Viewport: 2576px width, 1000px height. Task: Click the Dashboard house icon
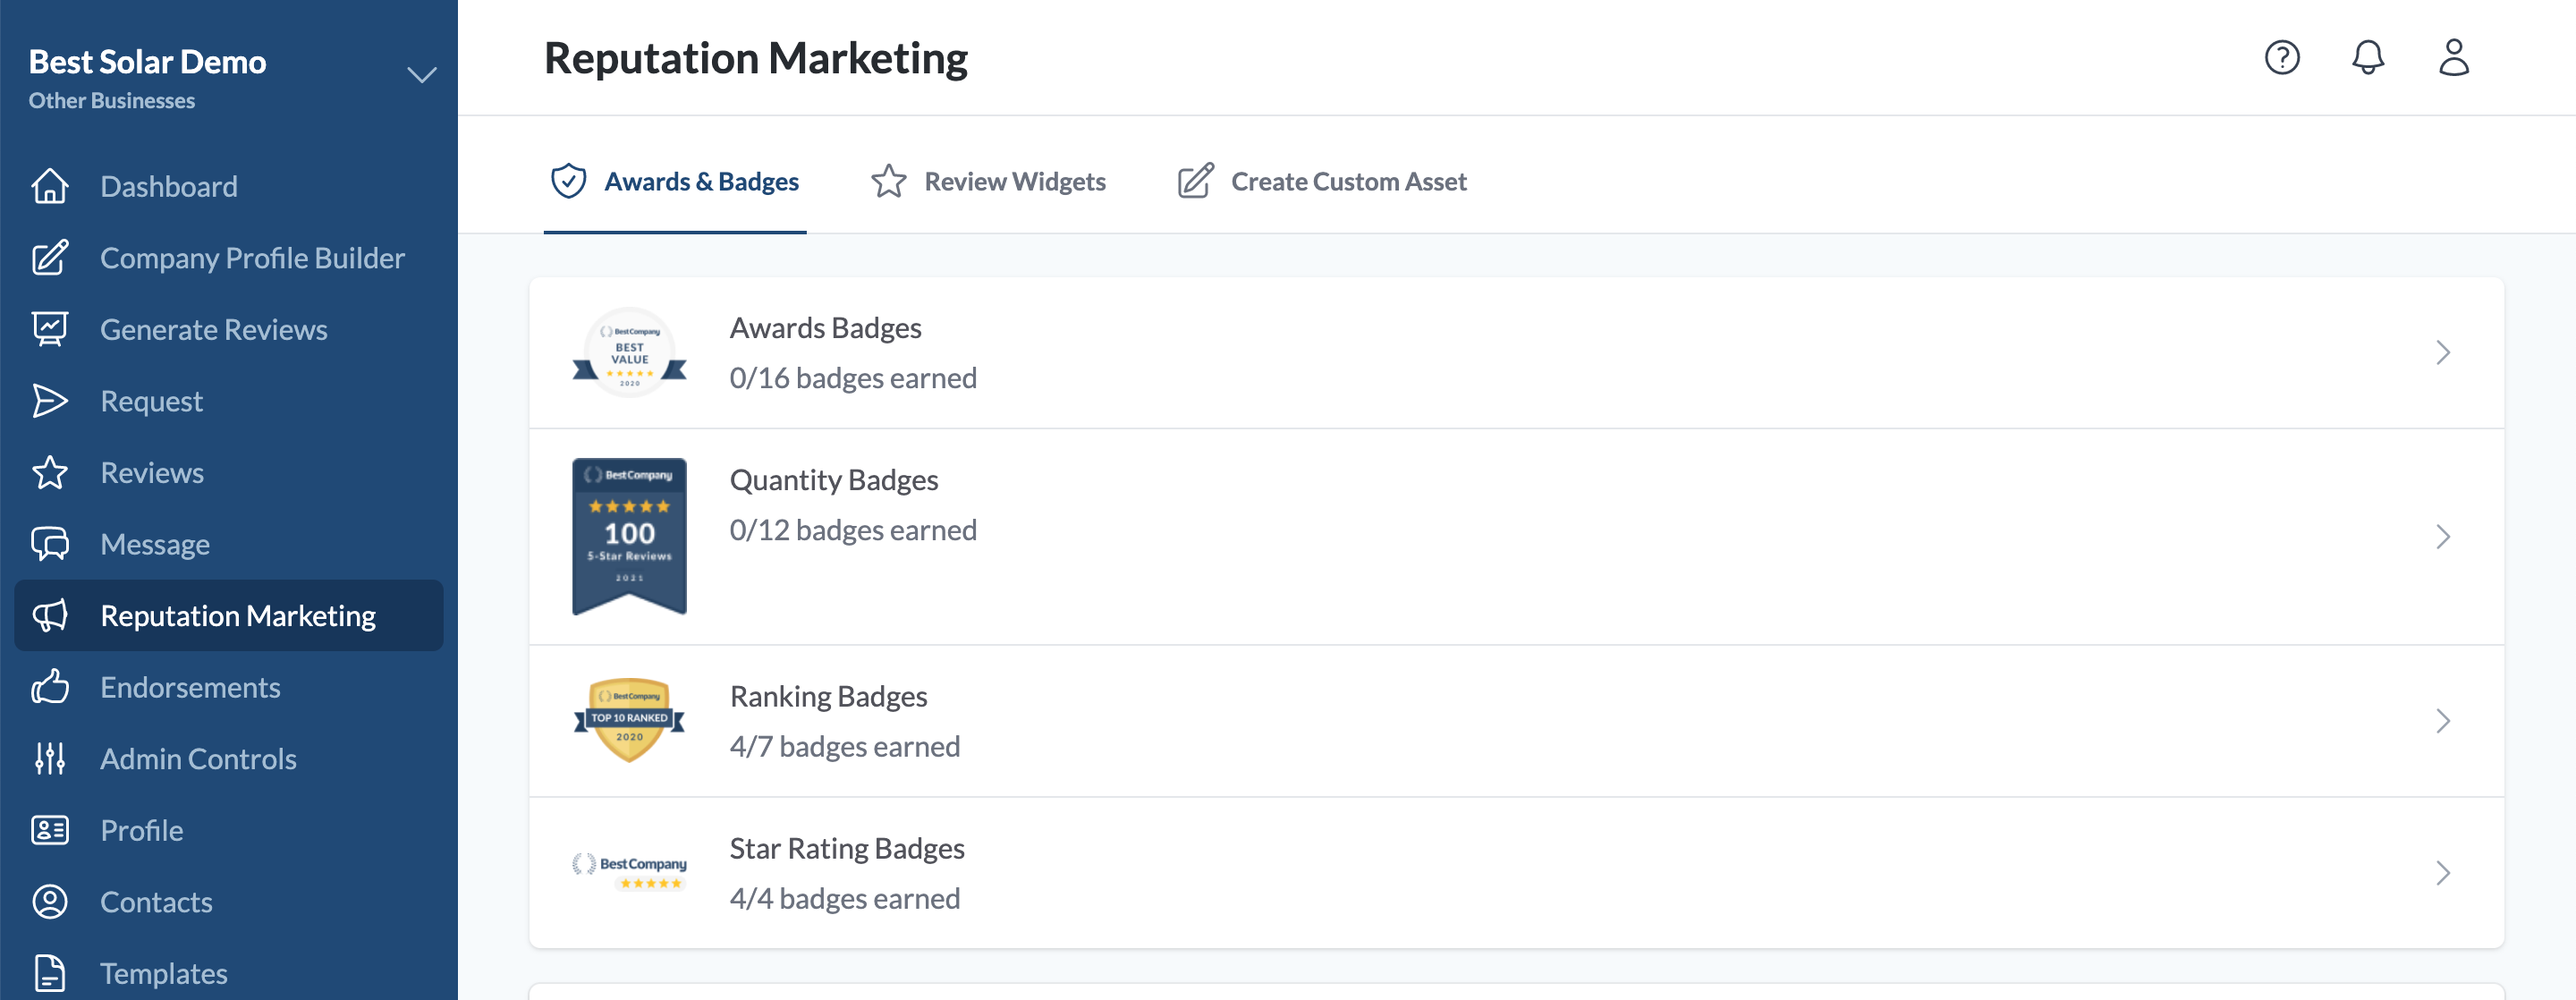(50, 186)
